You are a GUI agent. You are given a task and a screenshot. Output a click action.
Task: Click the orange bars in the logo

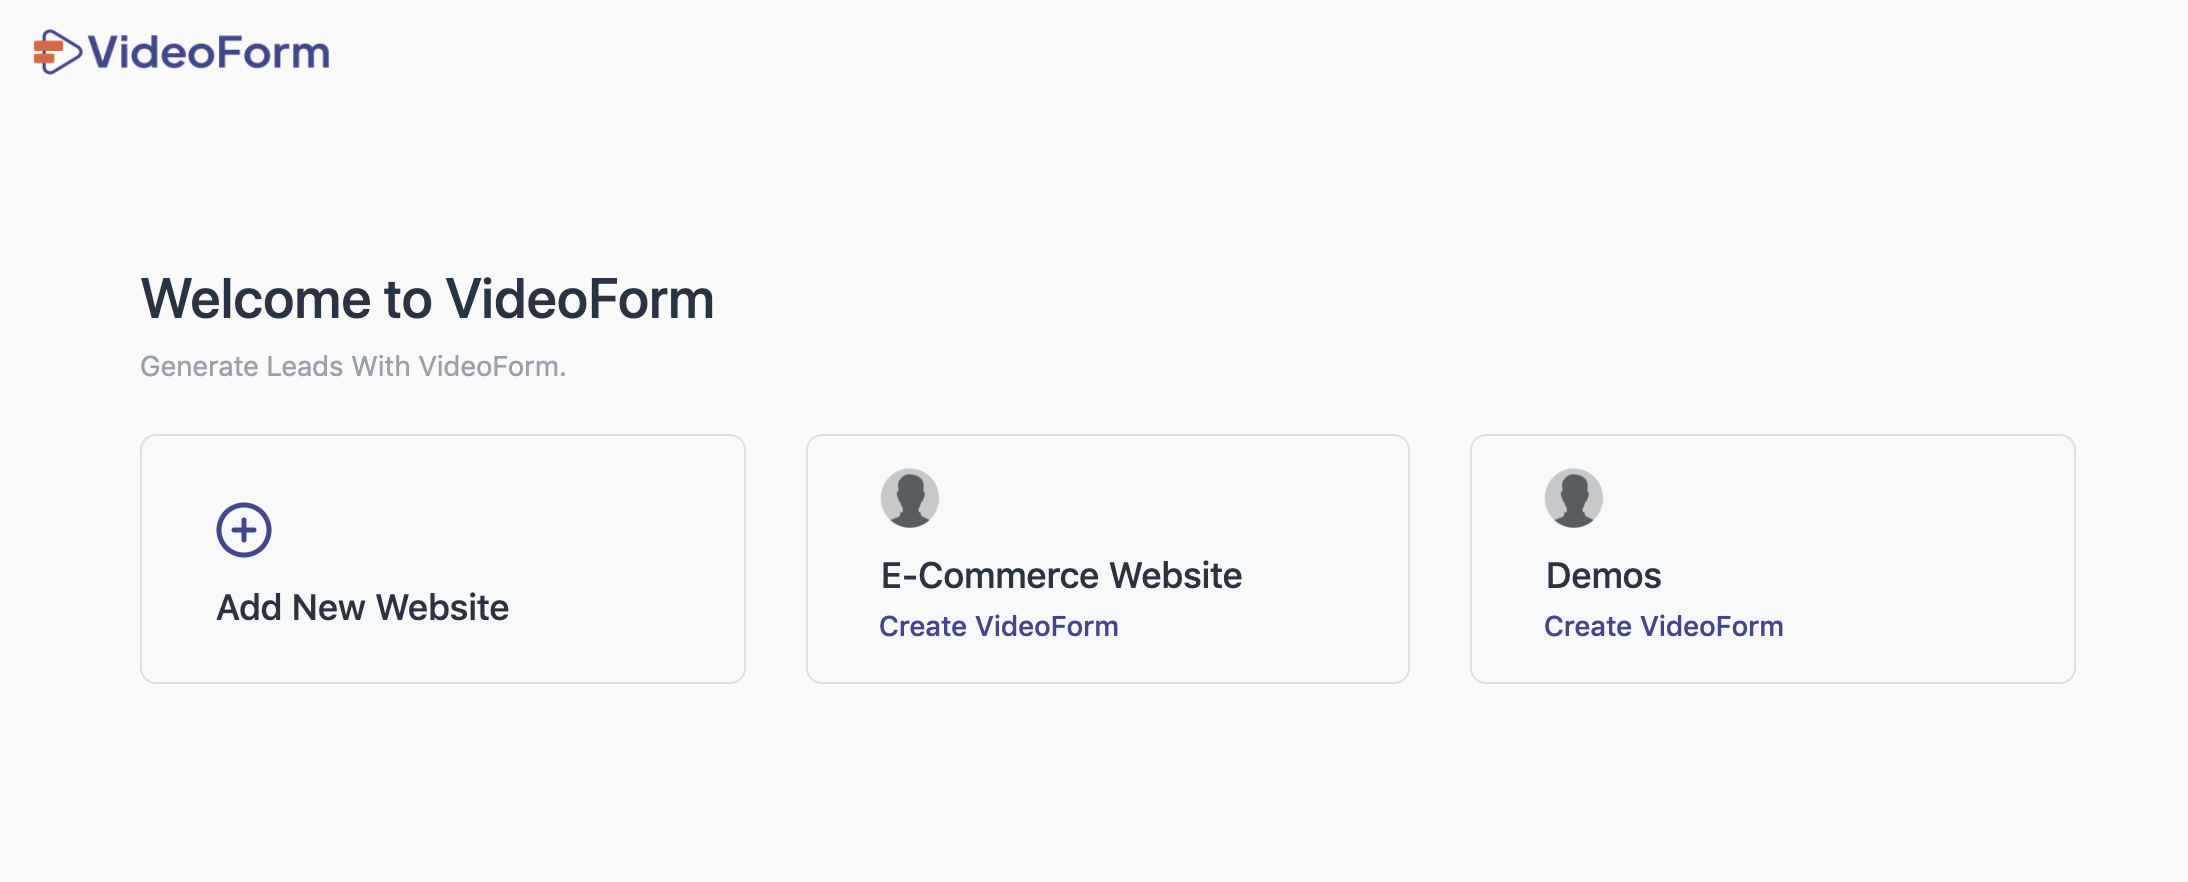click(x=46, y=53)
